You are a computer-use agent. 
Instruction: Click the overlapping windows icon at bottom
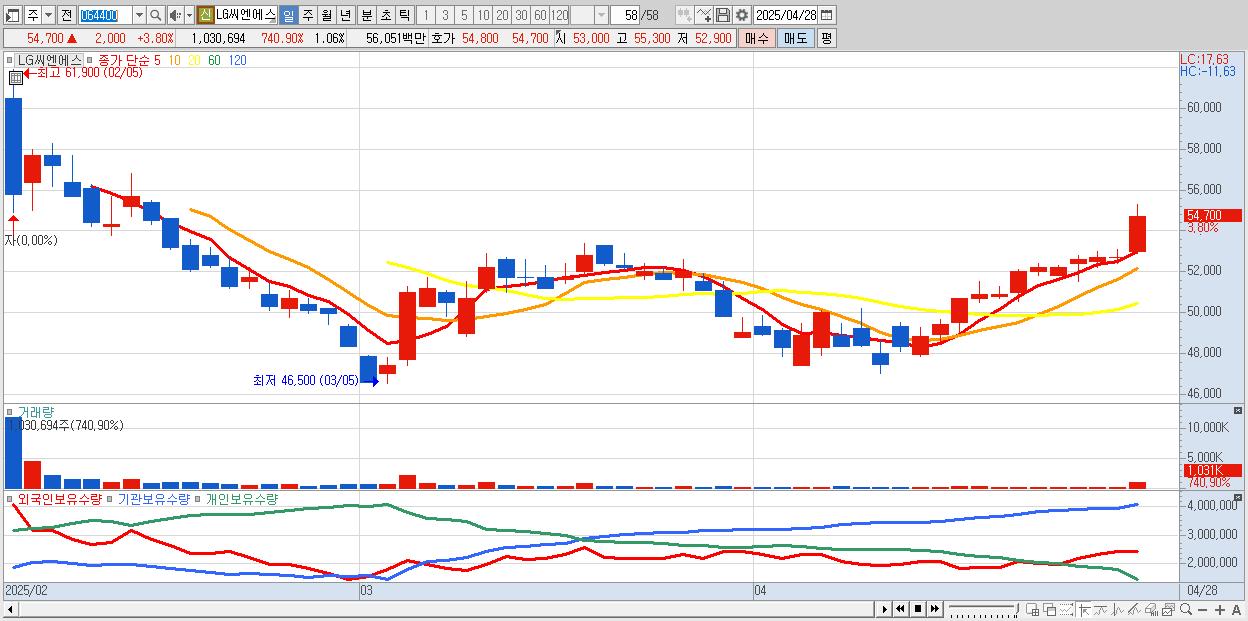click(x=1050, y=609)
